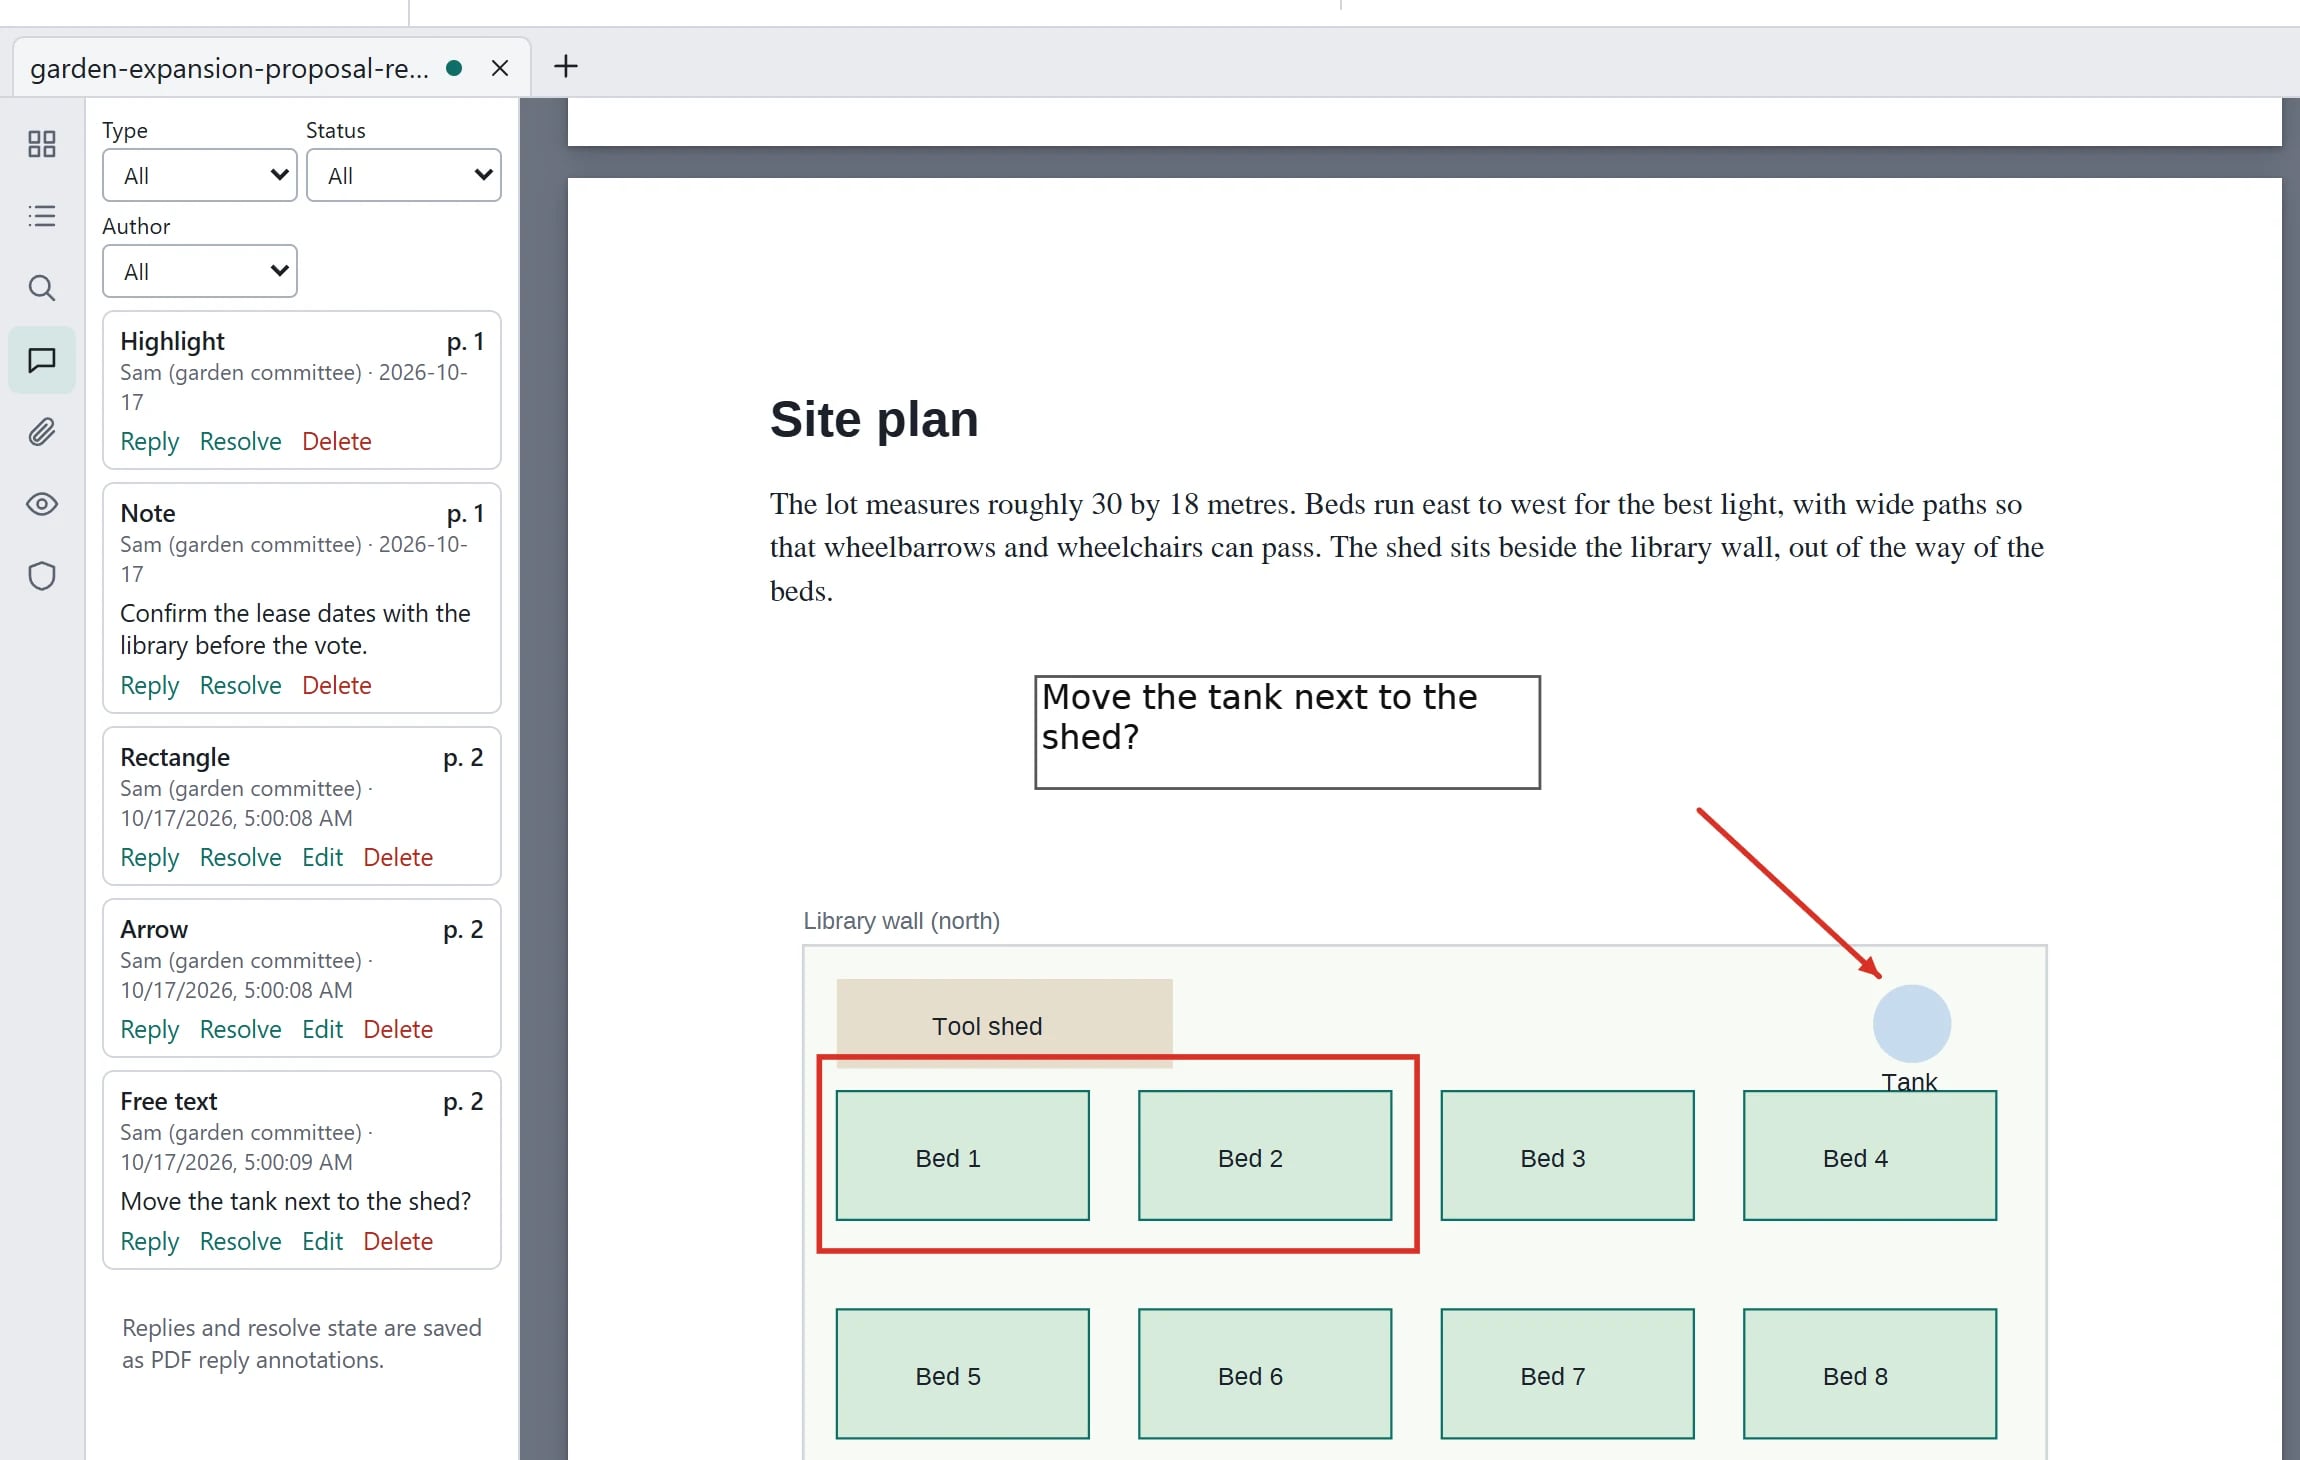Viewport: 2300px width, 1460px height.
Task: Reply to the Arrow annotation
Action: (150, 1029)
